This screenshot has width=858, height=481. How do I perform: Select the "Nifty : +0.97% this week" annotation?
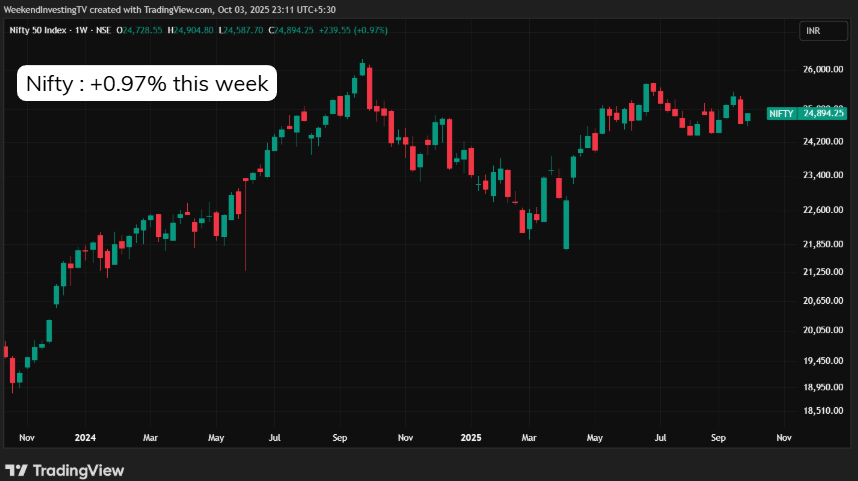coord(147,84)
